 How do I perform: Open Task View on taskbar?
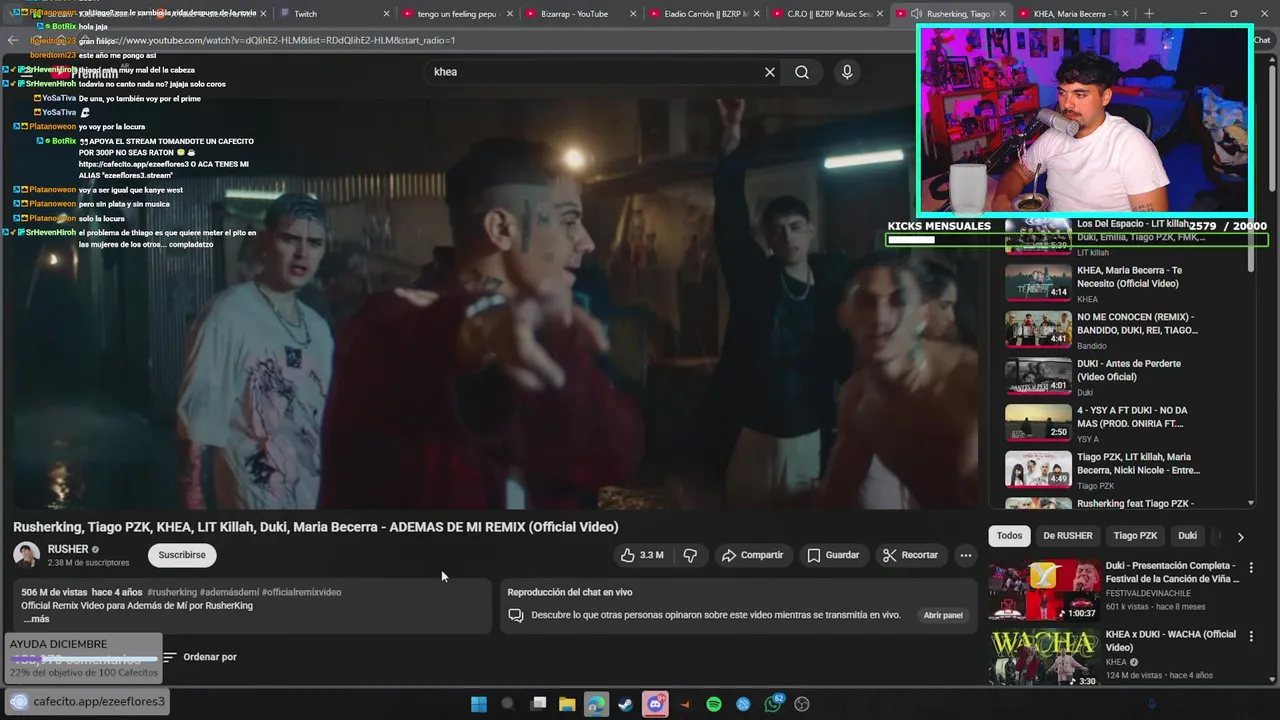coord(538,704)
